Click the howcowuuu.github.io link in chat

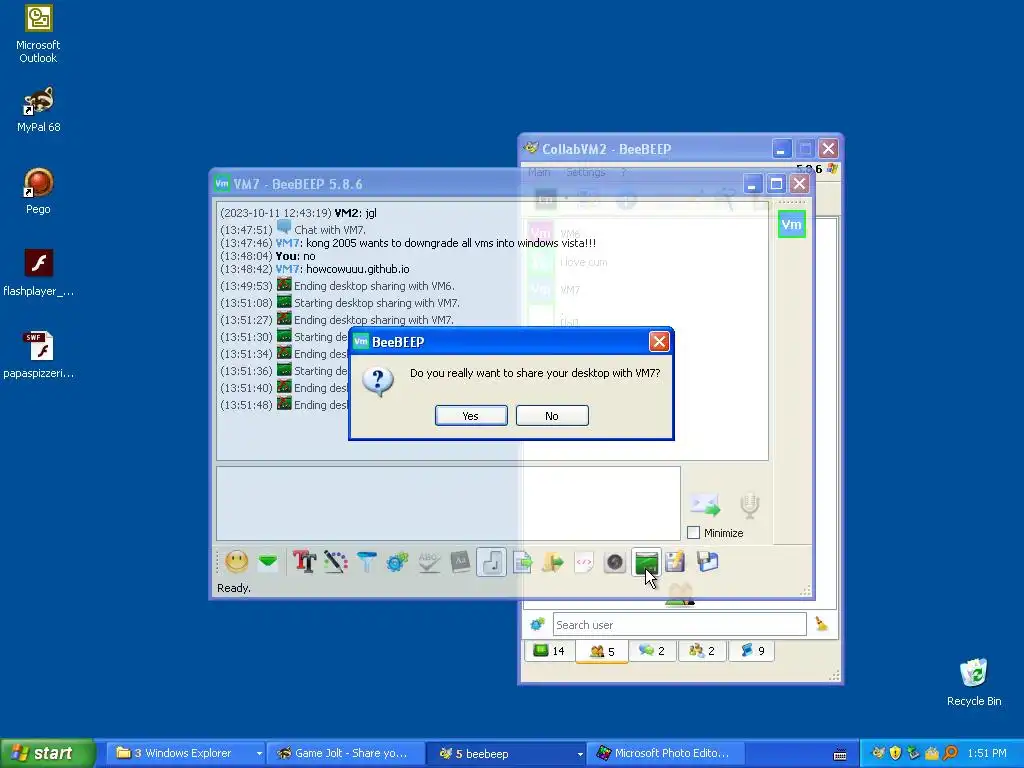(358, 269)
